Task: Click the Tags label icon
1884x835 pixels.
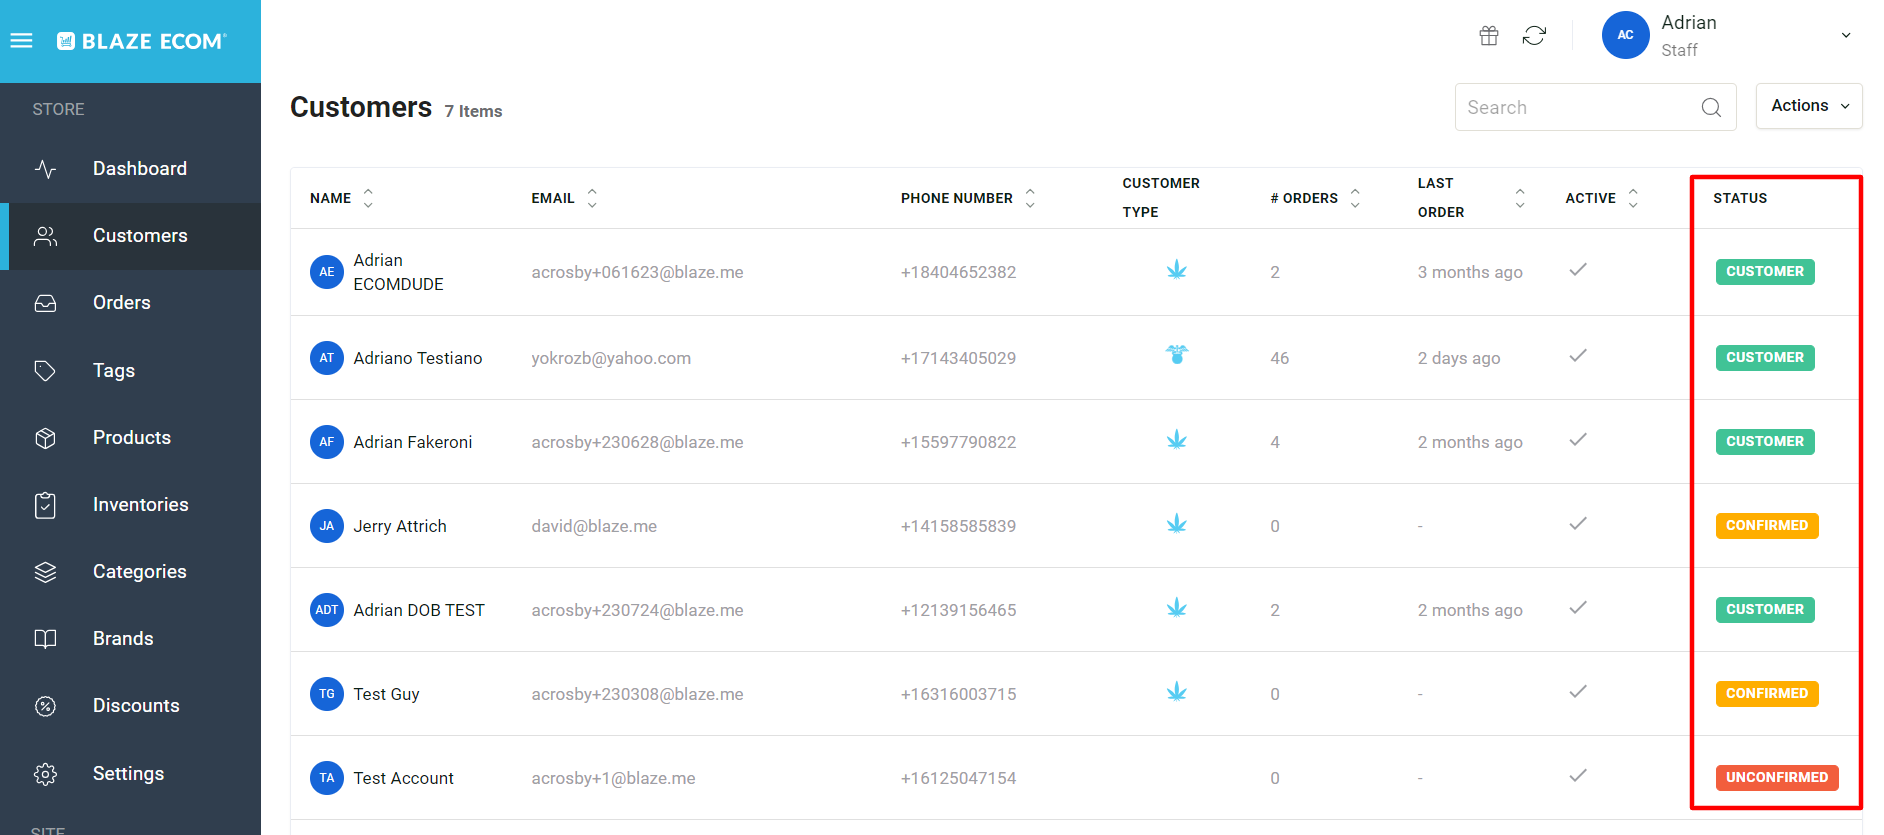Action: pos(45,371)
